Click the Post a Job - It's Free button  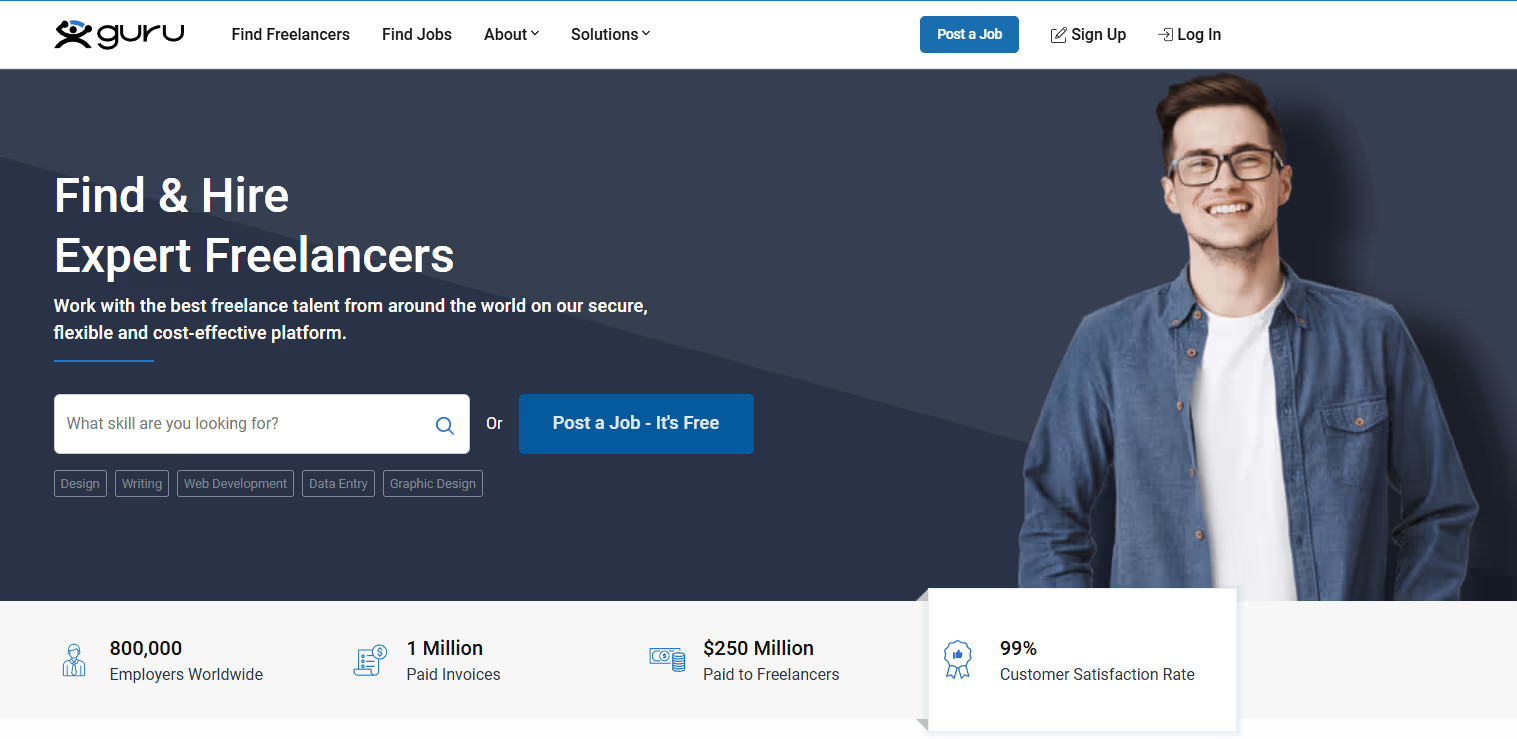(x=636, y=423)
